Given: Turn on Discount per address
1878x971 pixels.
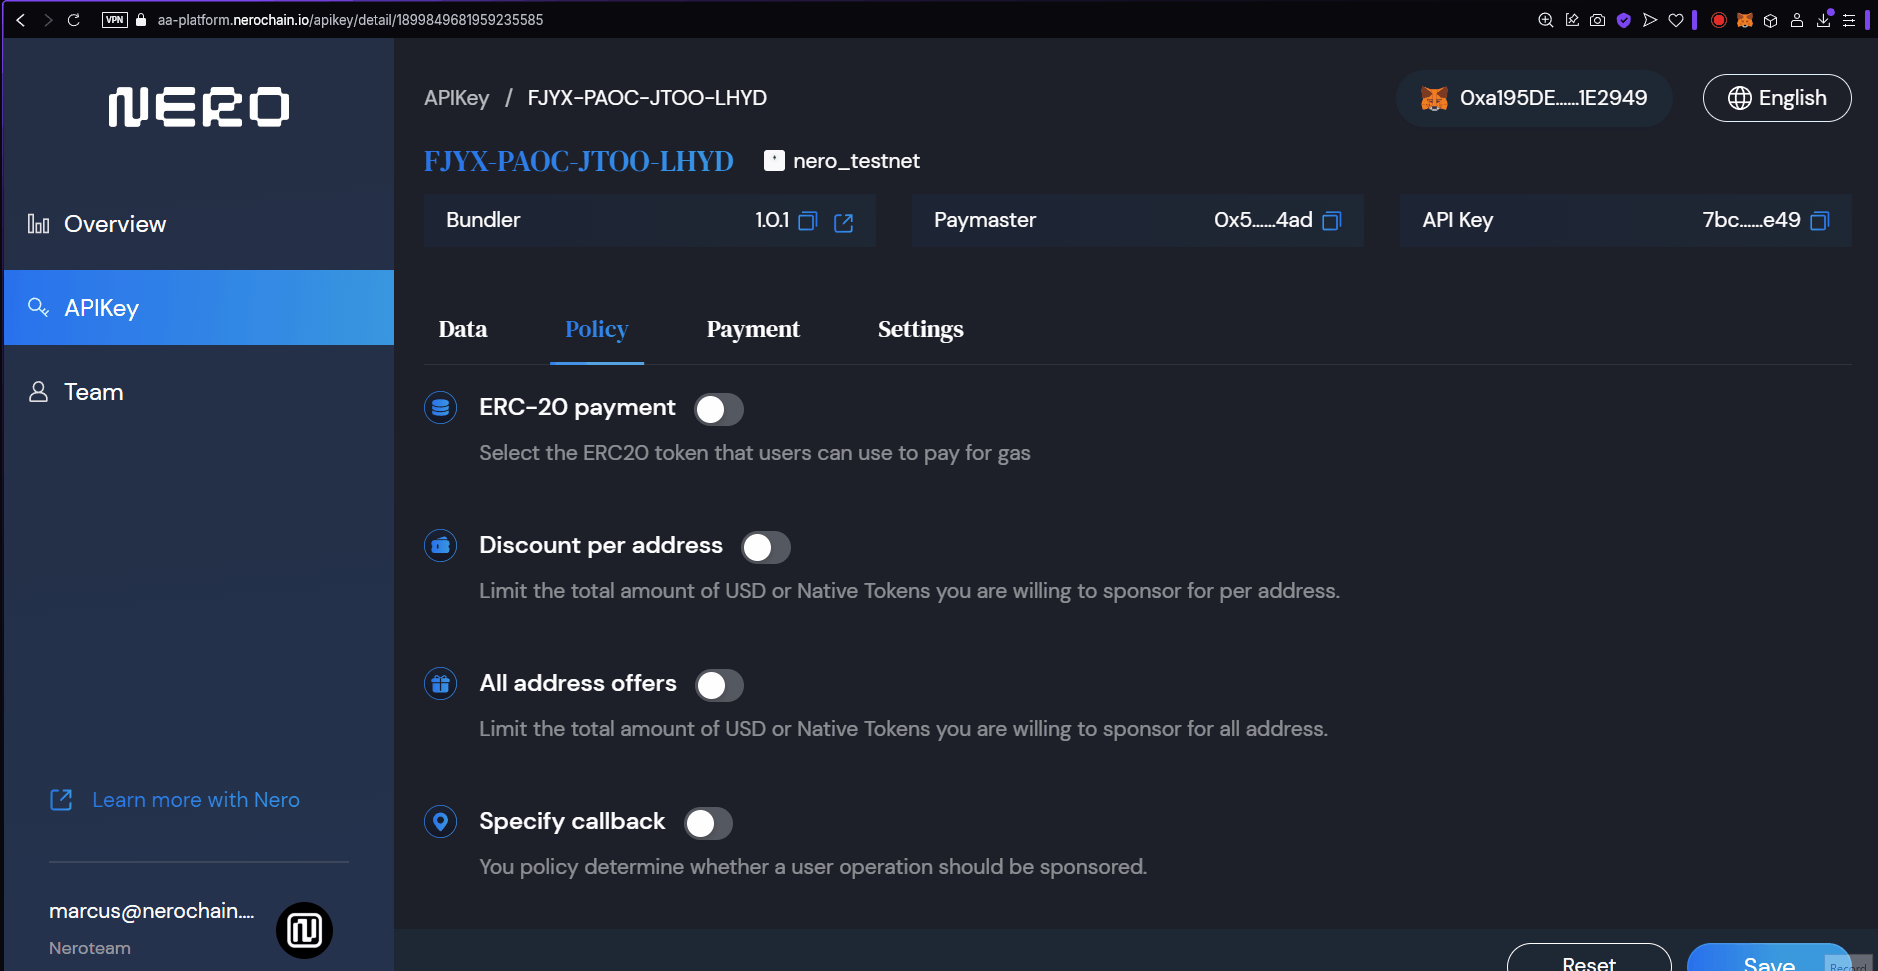Looking at the screenshot, I should click(765, 547).
